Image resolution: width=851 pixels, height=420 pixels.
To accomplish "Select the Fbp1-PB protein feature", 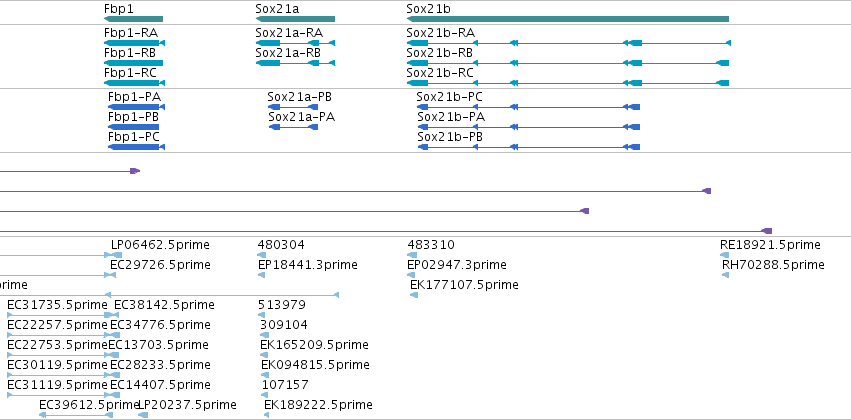I will point(134,127).
